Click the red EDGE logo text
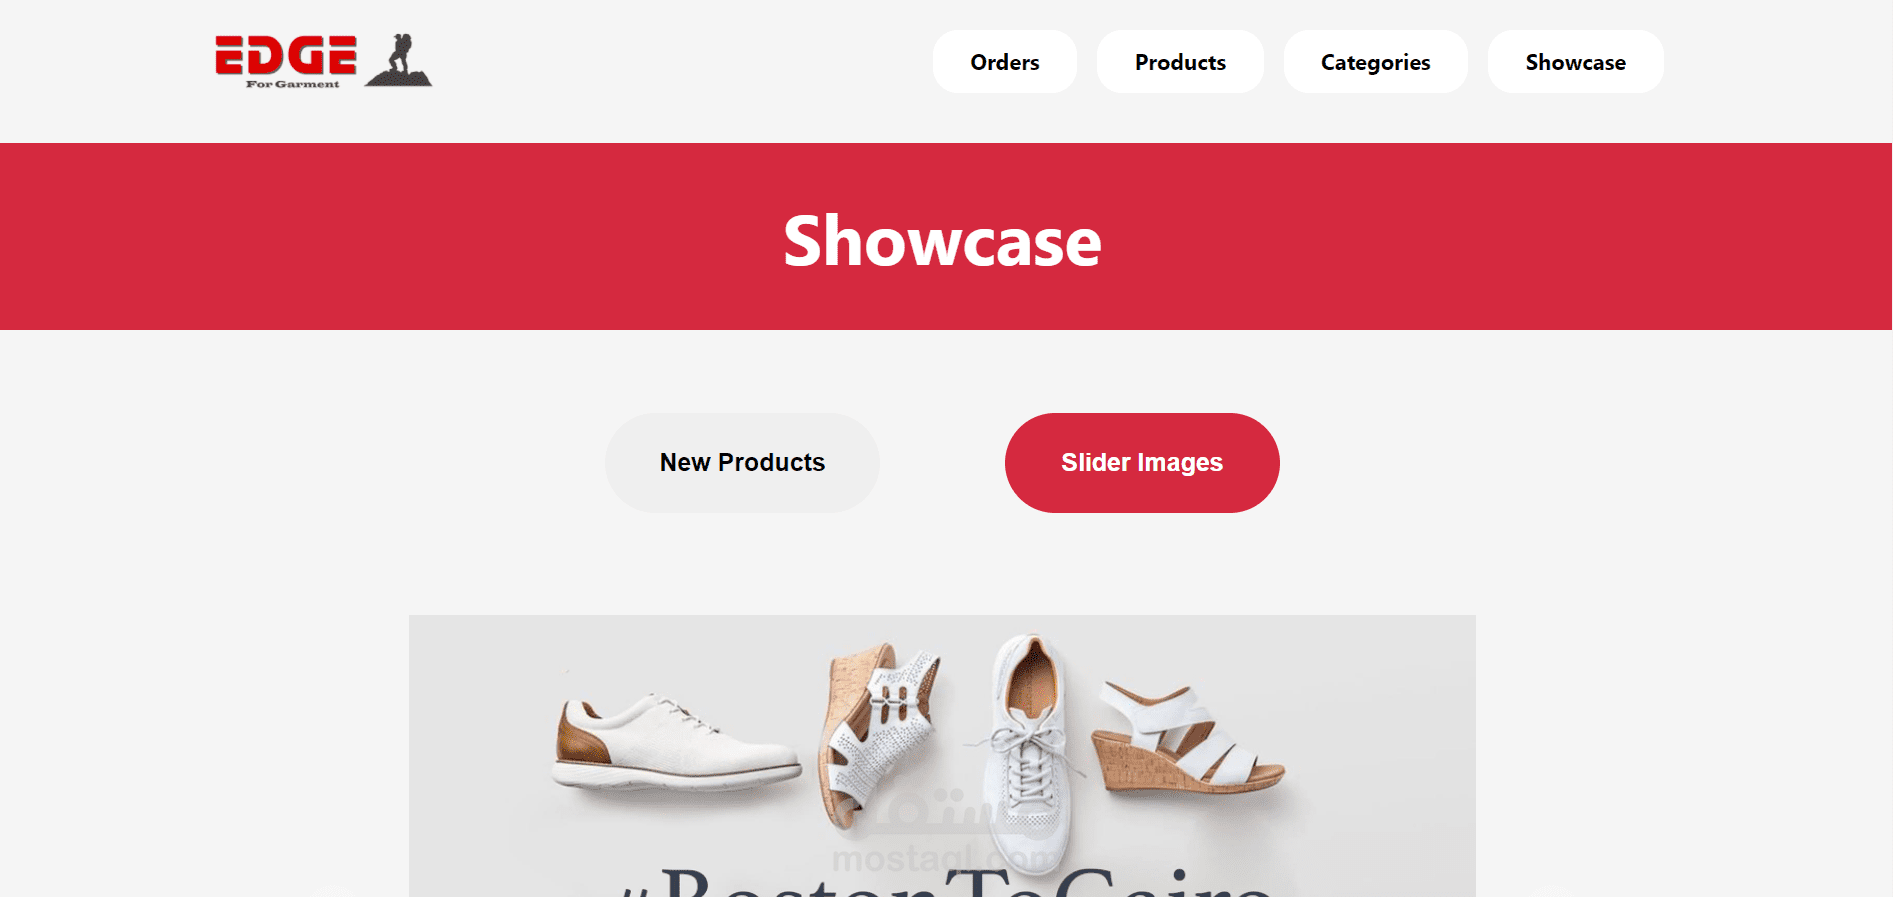The image size is (1893, 897). point(286,55)
